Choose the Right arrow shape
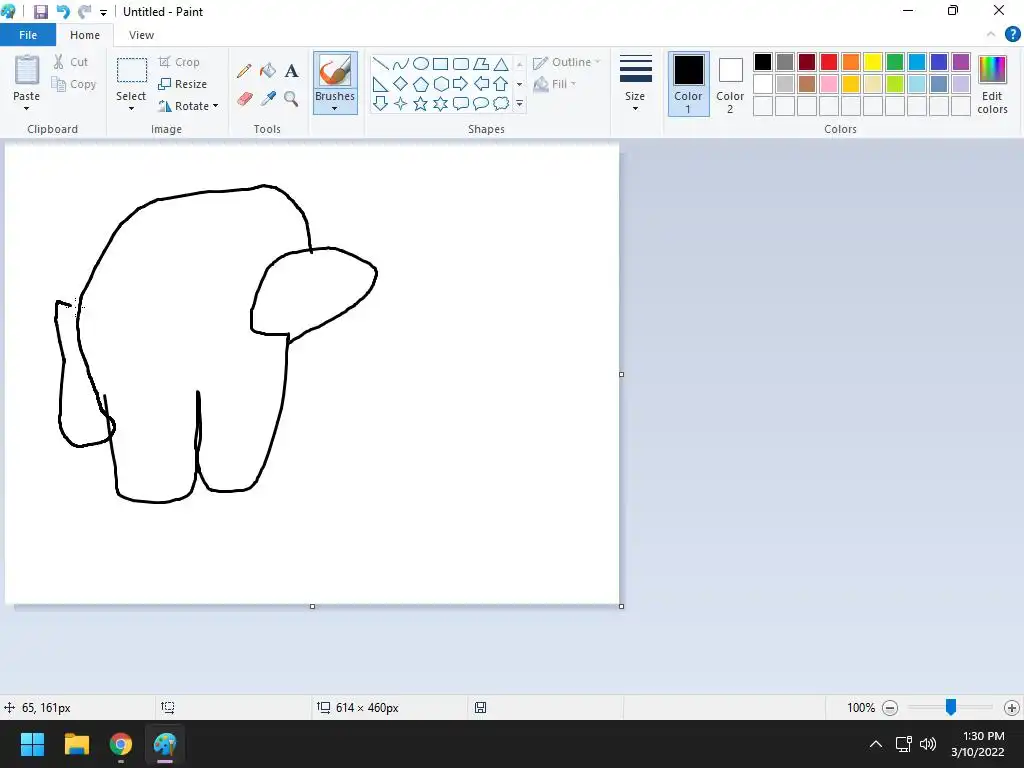The image size is (1024, 768). [461, 84]
